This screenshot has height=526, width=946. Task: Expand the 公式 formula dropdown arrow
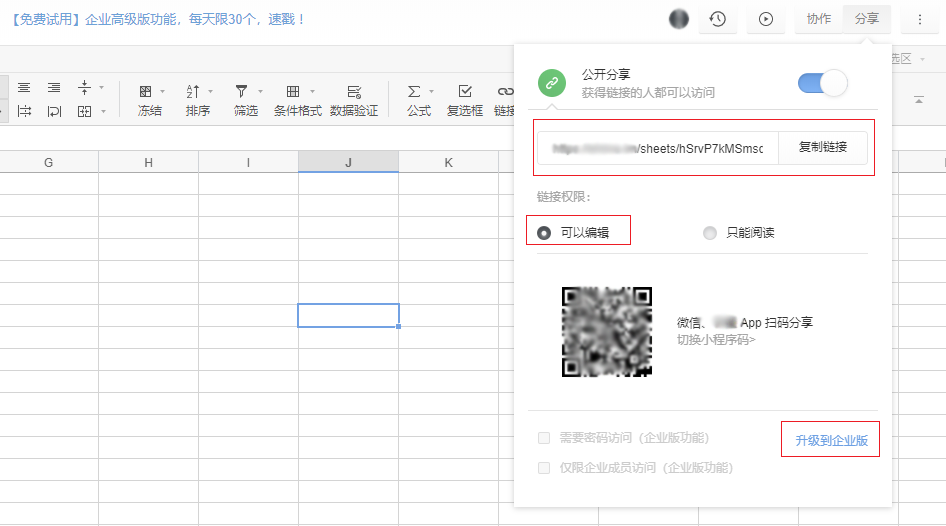(431, 92)
